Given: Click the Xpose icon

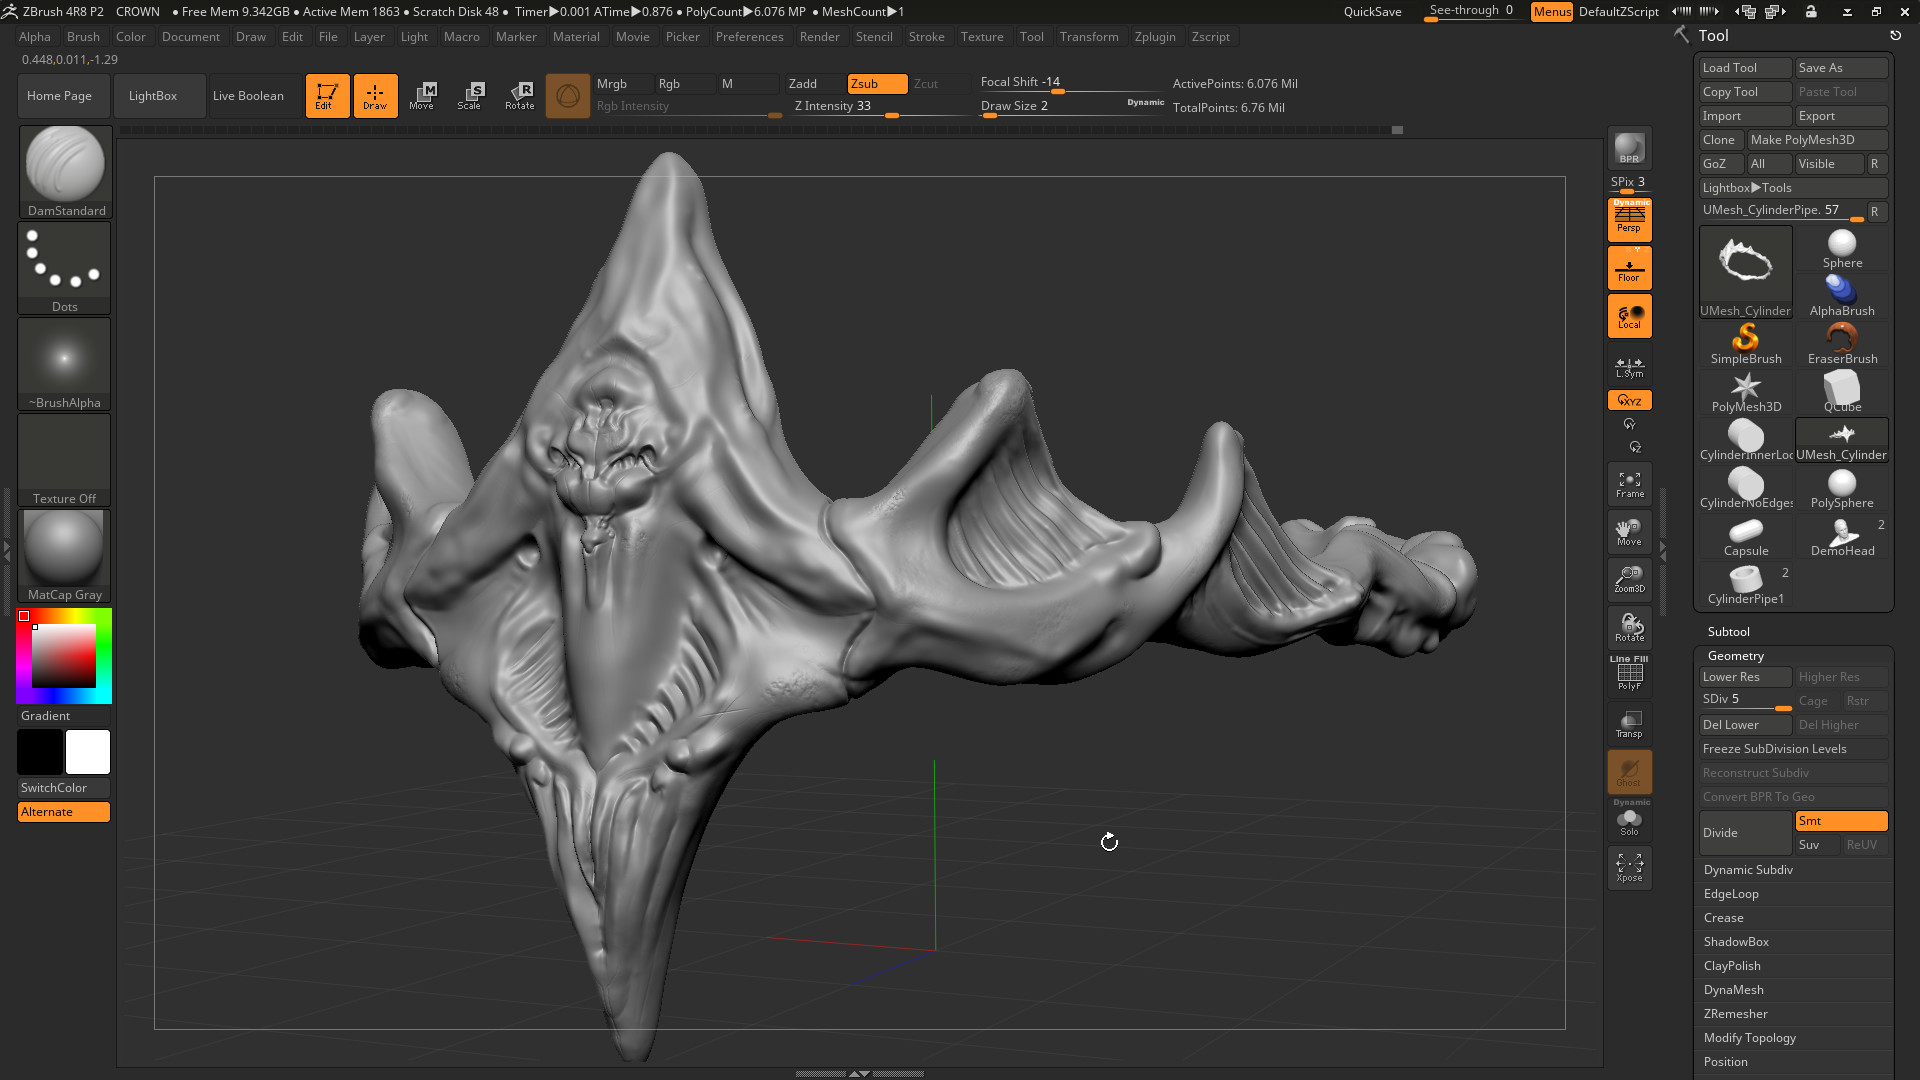Looking at the screenshot, I should point(1629,867).
